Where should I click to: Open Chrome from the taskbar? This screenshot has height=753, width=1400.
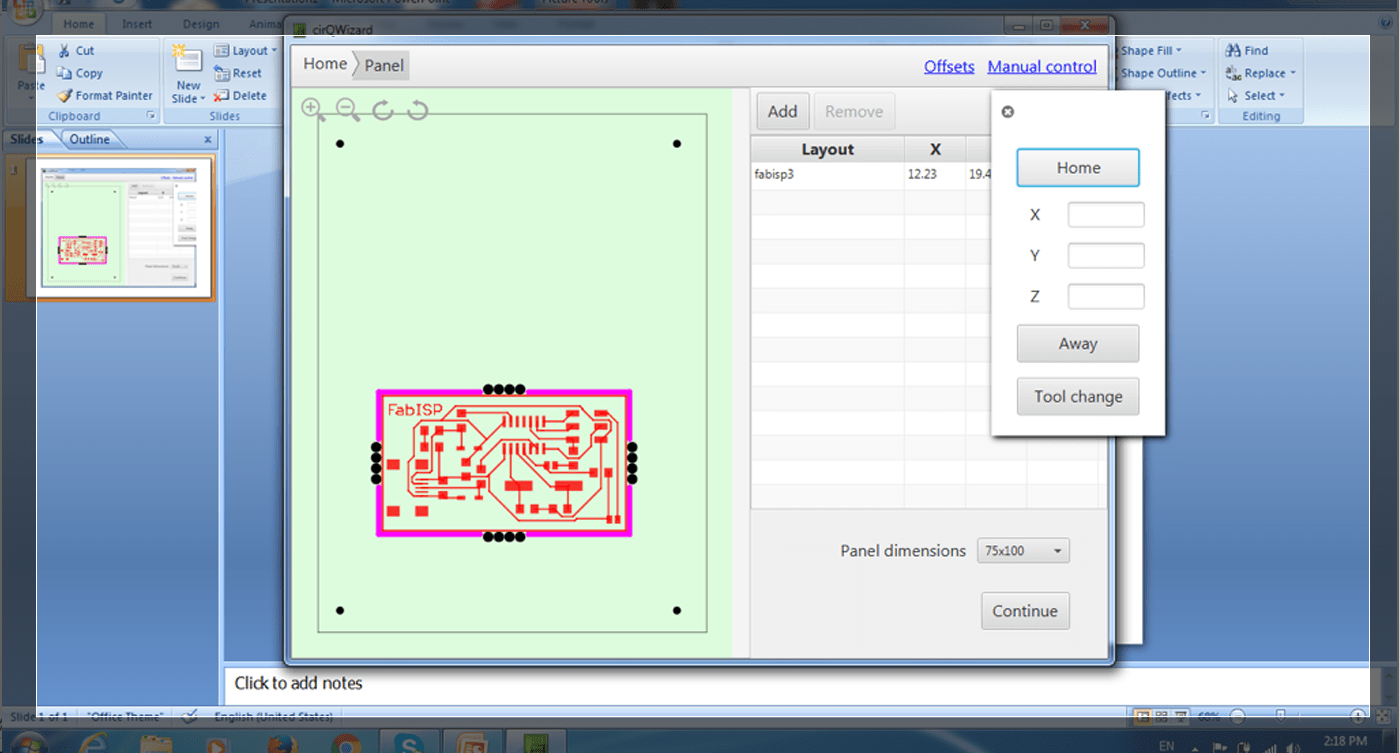click(x=346, y=744)
